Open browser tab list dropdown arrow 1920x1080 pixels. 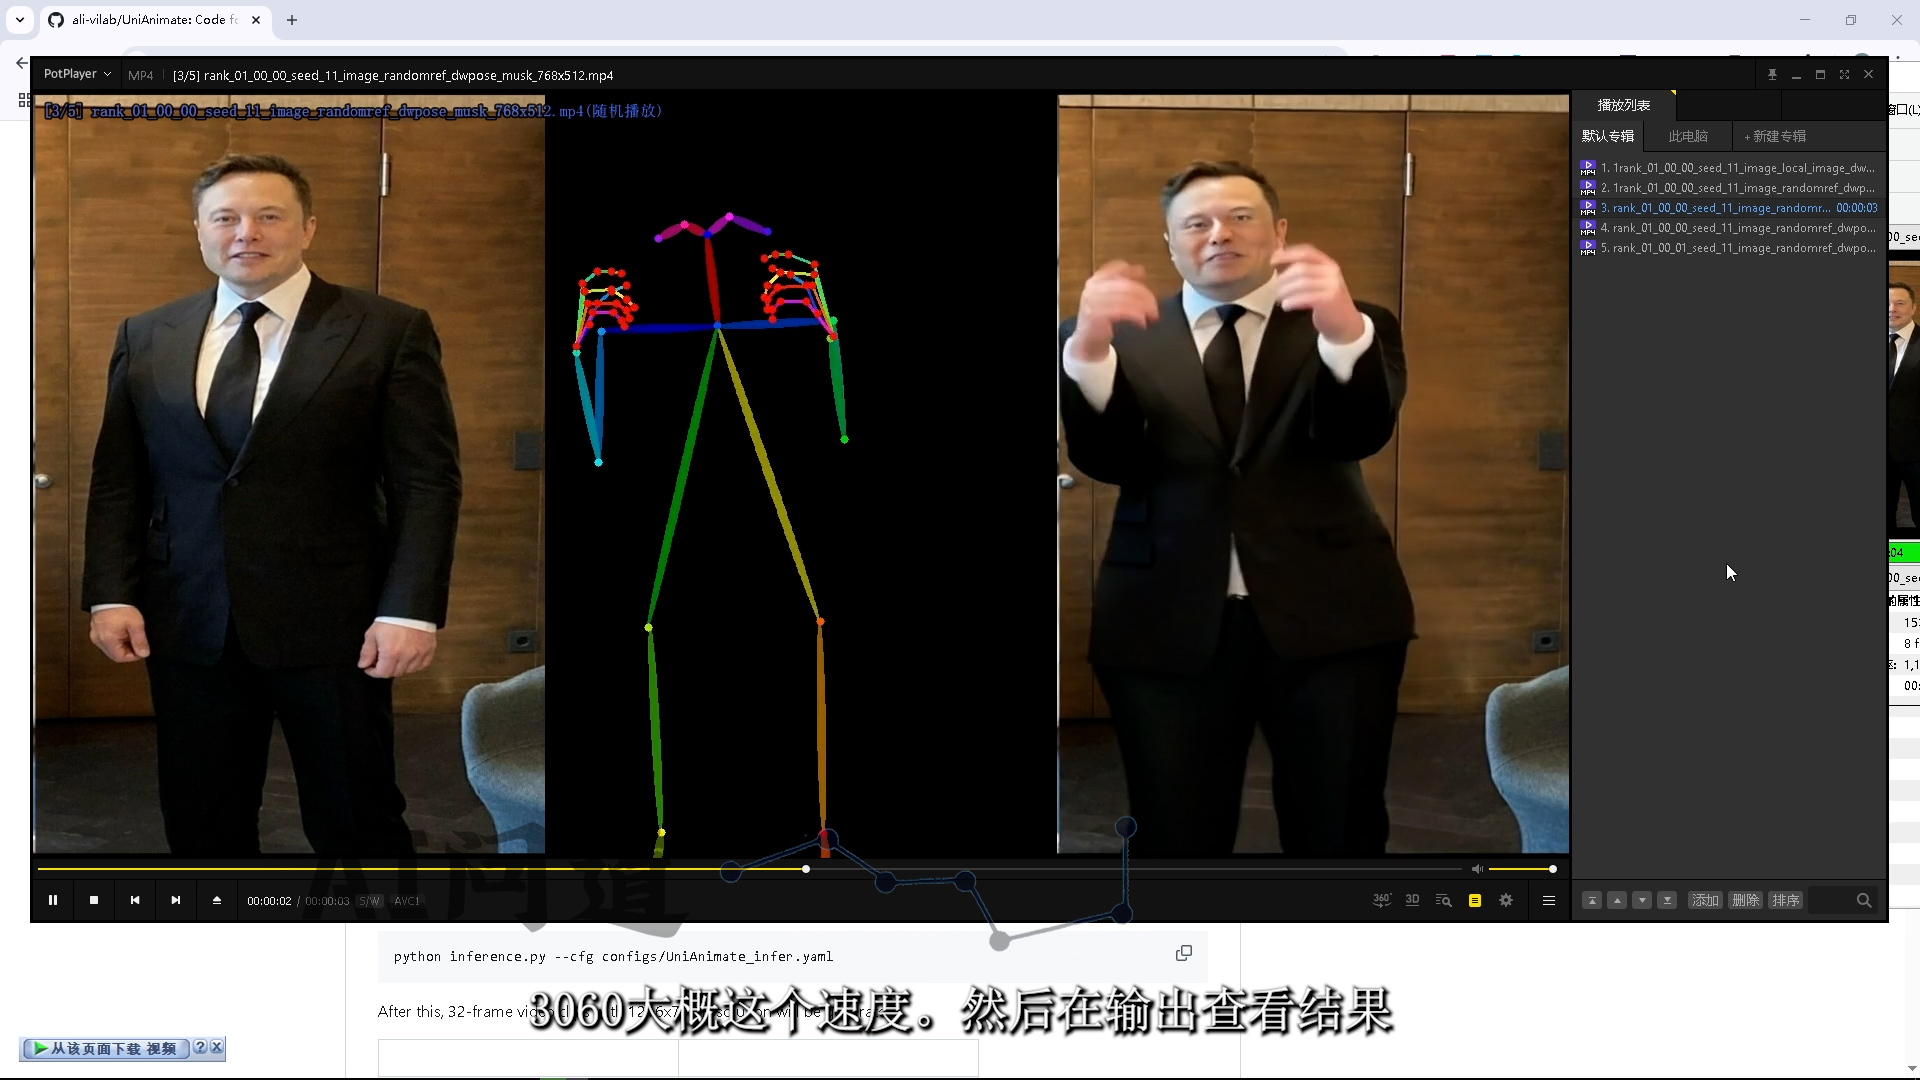coord(20,19)
